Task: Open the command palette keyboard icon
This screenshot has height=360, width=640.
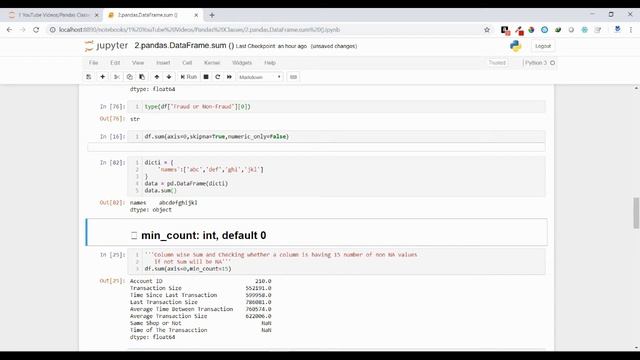Action: [x=293, y=77]
